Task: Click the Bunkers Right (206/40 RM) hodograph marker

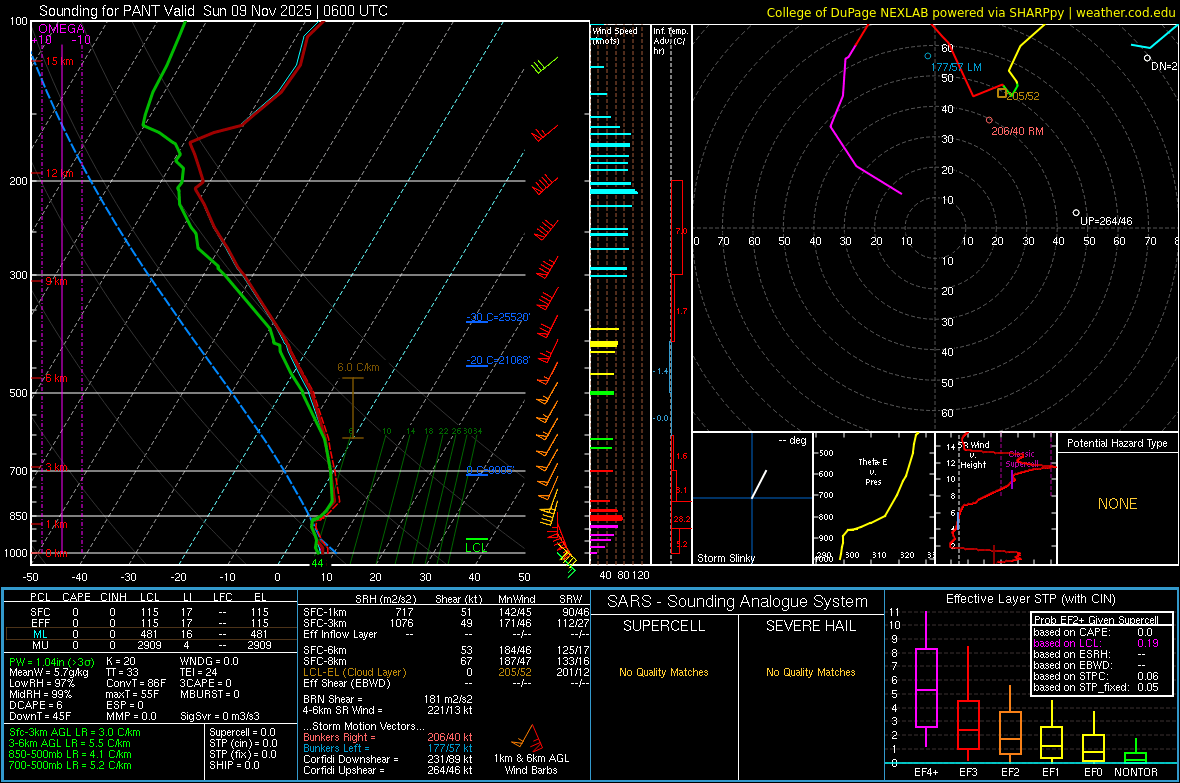Action: tap(989, 120)
